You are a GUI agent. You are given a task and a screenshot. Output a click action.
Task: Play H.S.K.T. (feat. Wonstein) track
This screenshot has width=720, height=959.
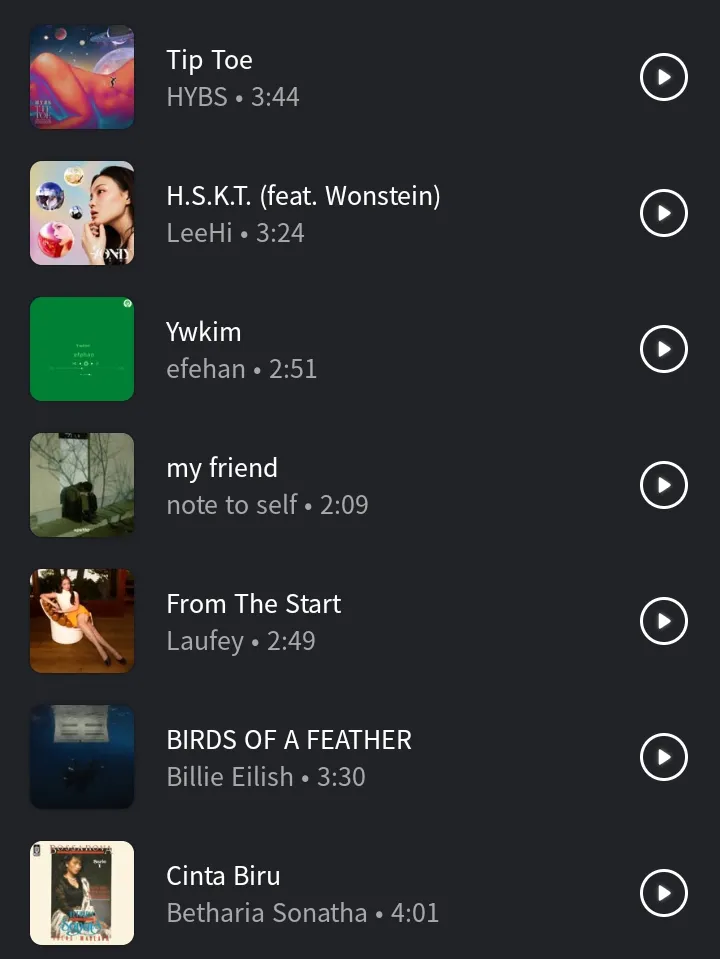point(663,213)
